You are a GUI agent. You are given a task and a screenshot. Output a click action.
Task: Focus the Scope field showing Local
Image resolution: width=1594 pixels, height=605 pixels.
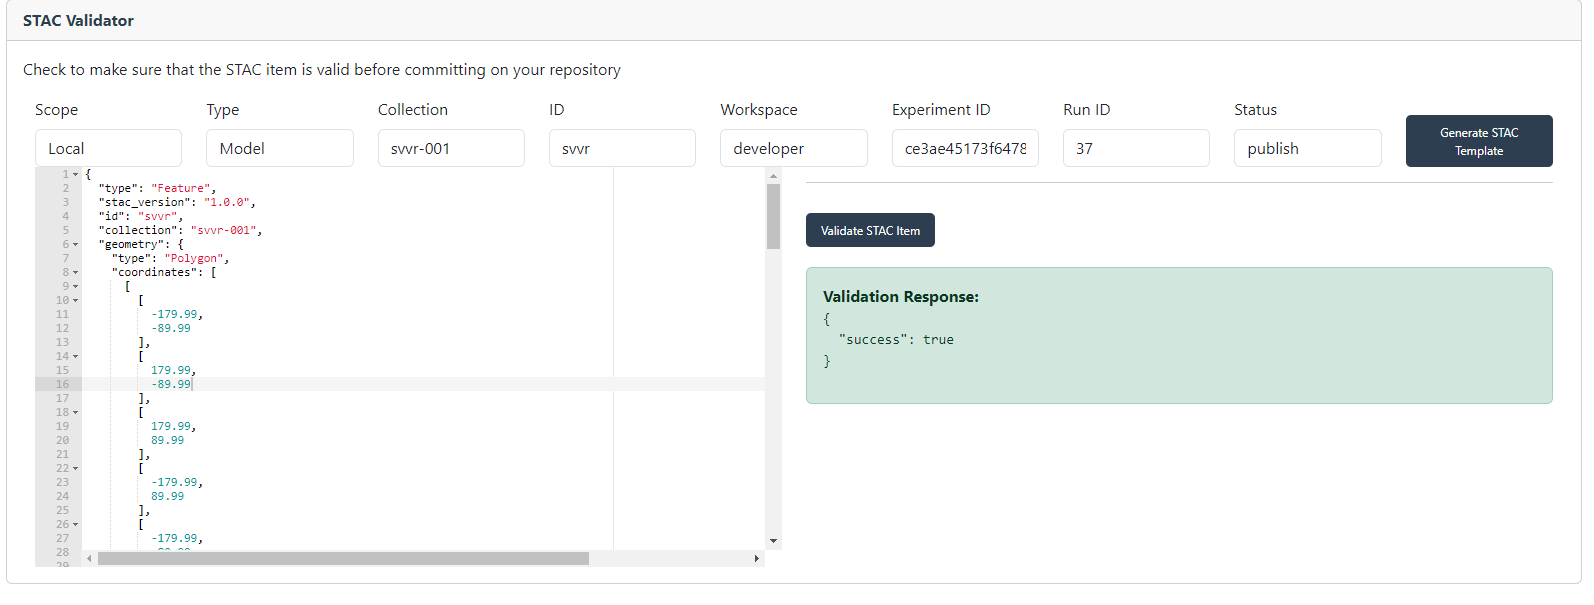coord(108,148)
